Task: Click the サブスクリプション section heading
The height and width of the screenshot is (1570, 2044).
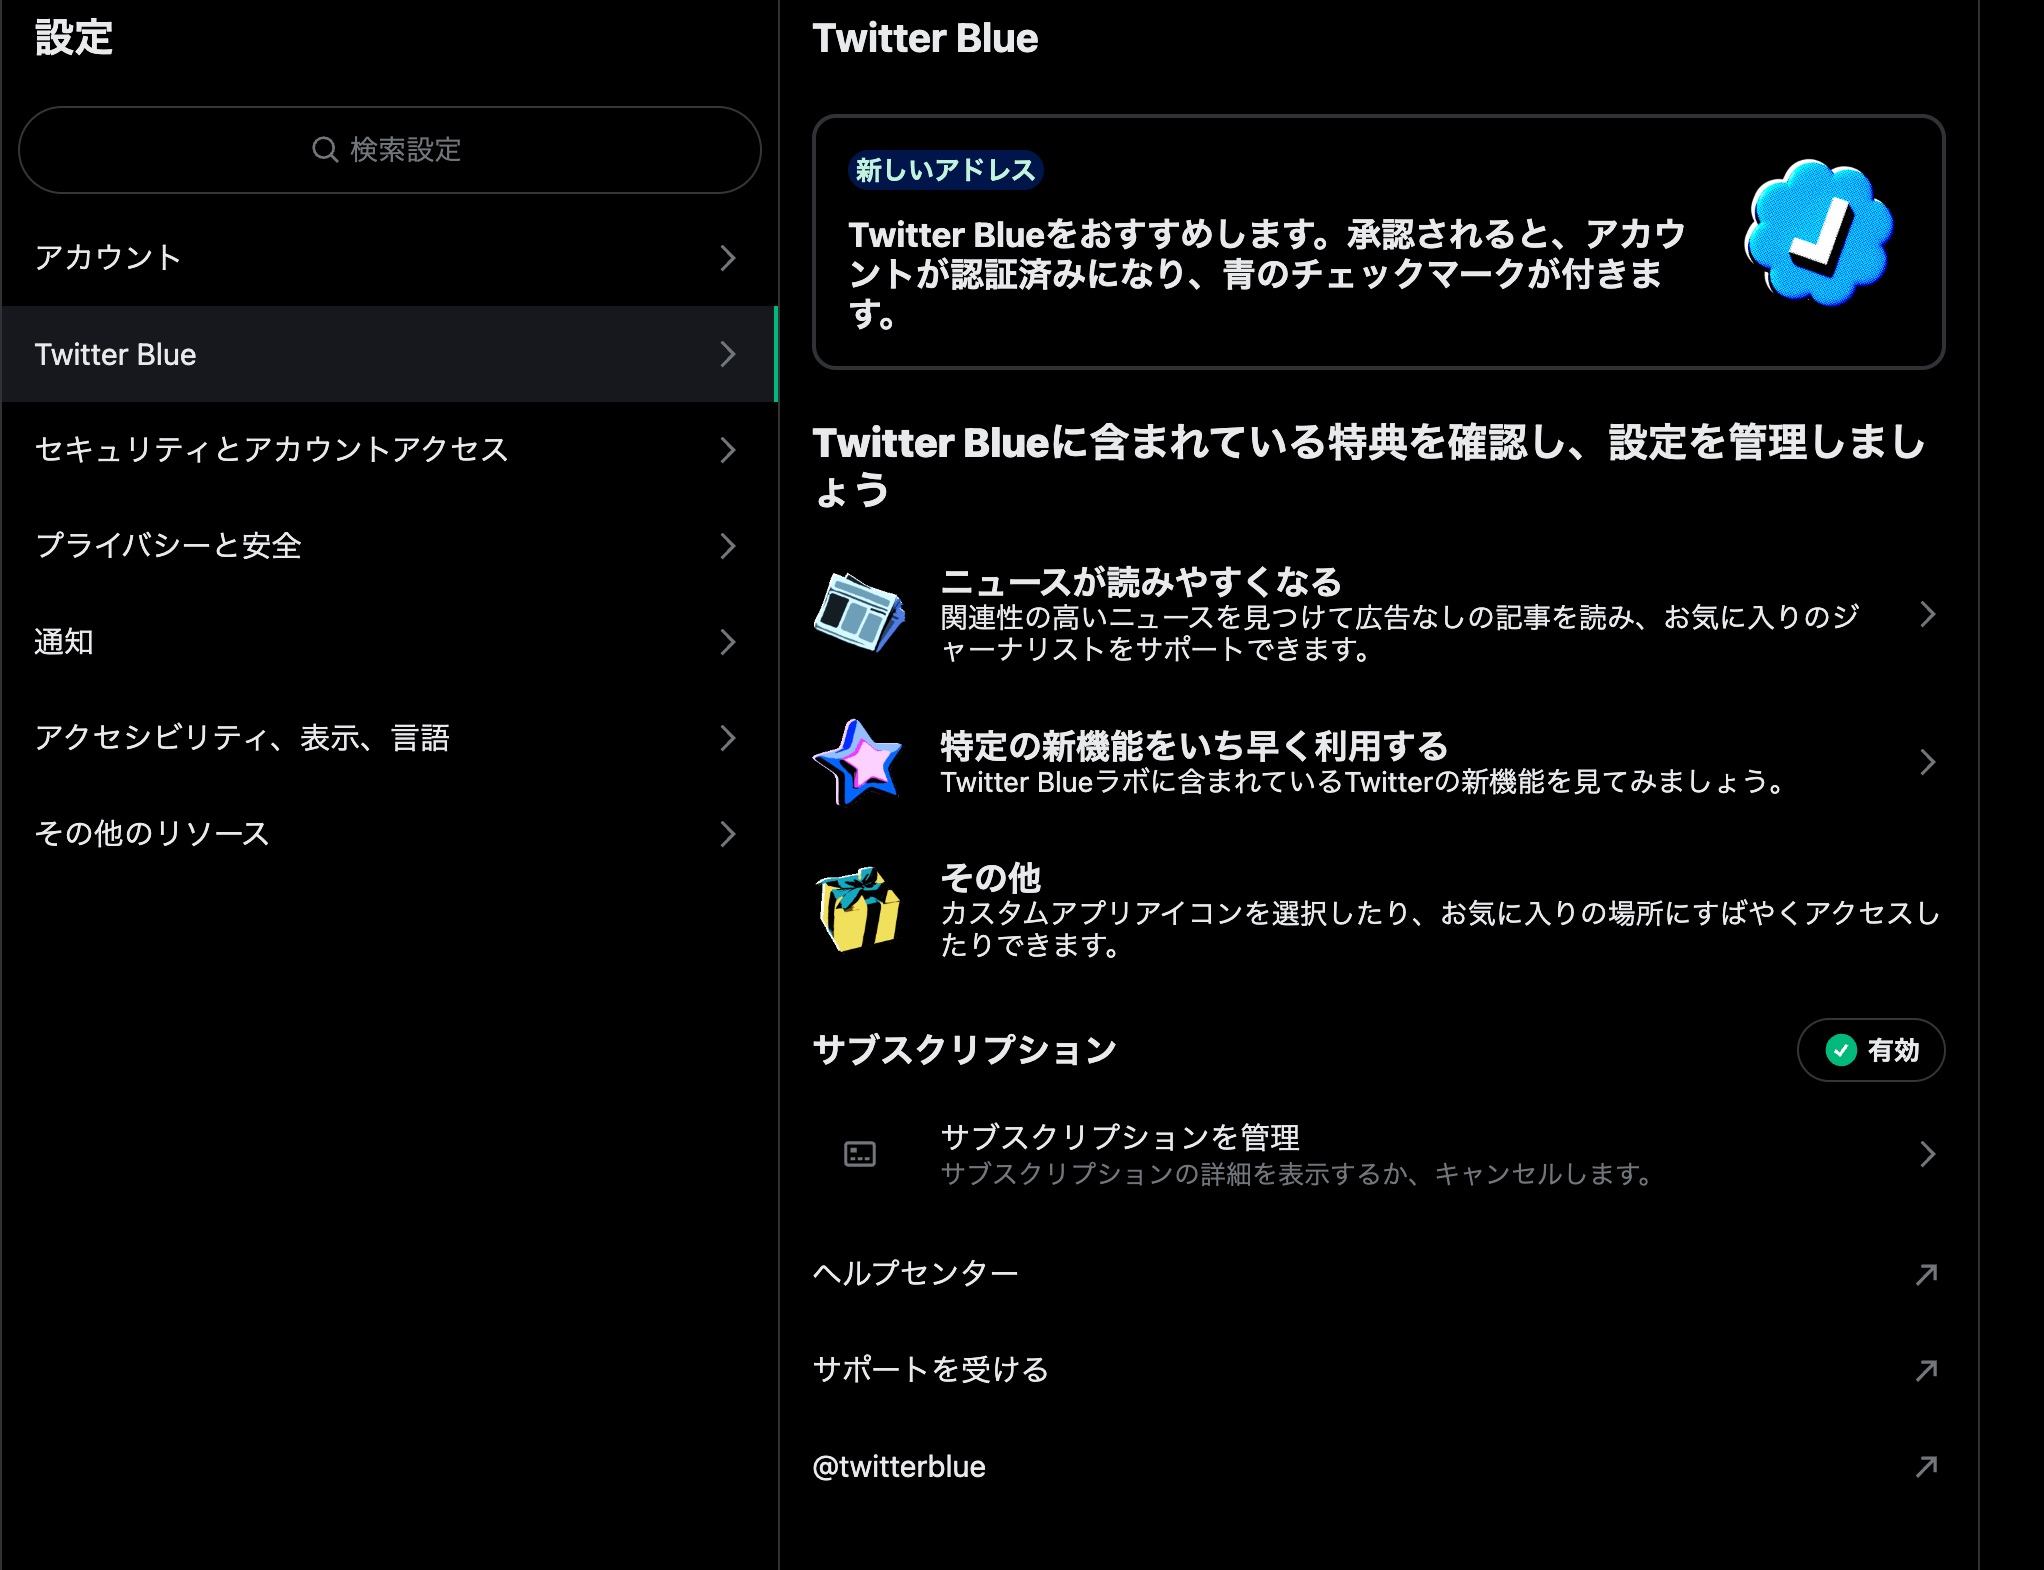Action: 964,1050
